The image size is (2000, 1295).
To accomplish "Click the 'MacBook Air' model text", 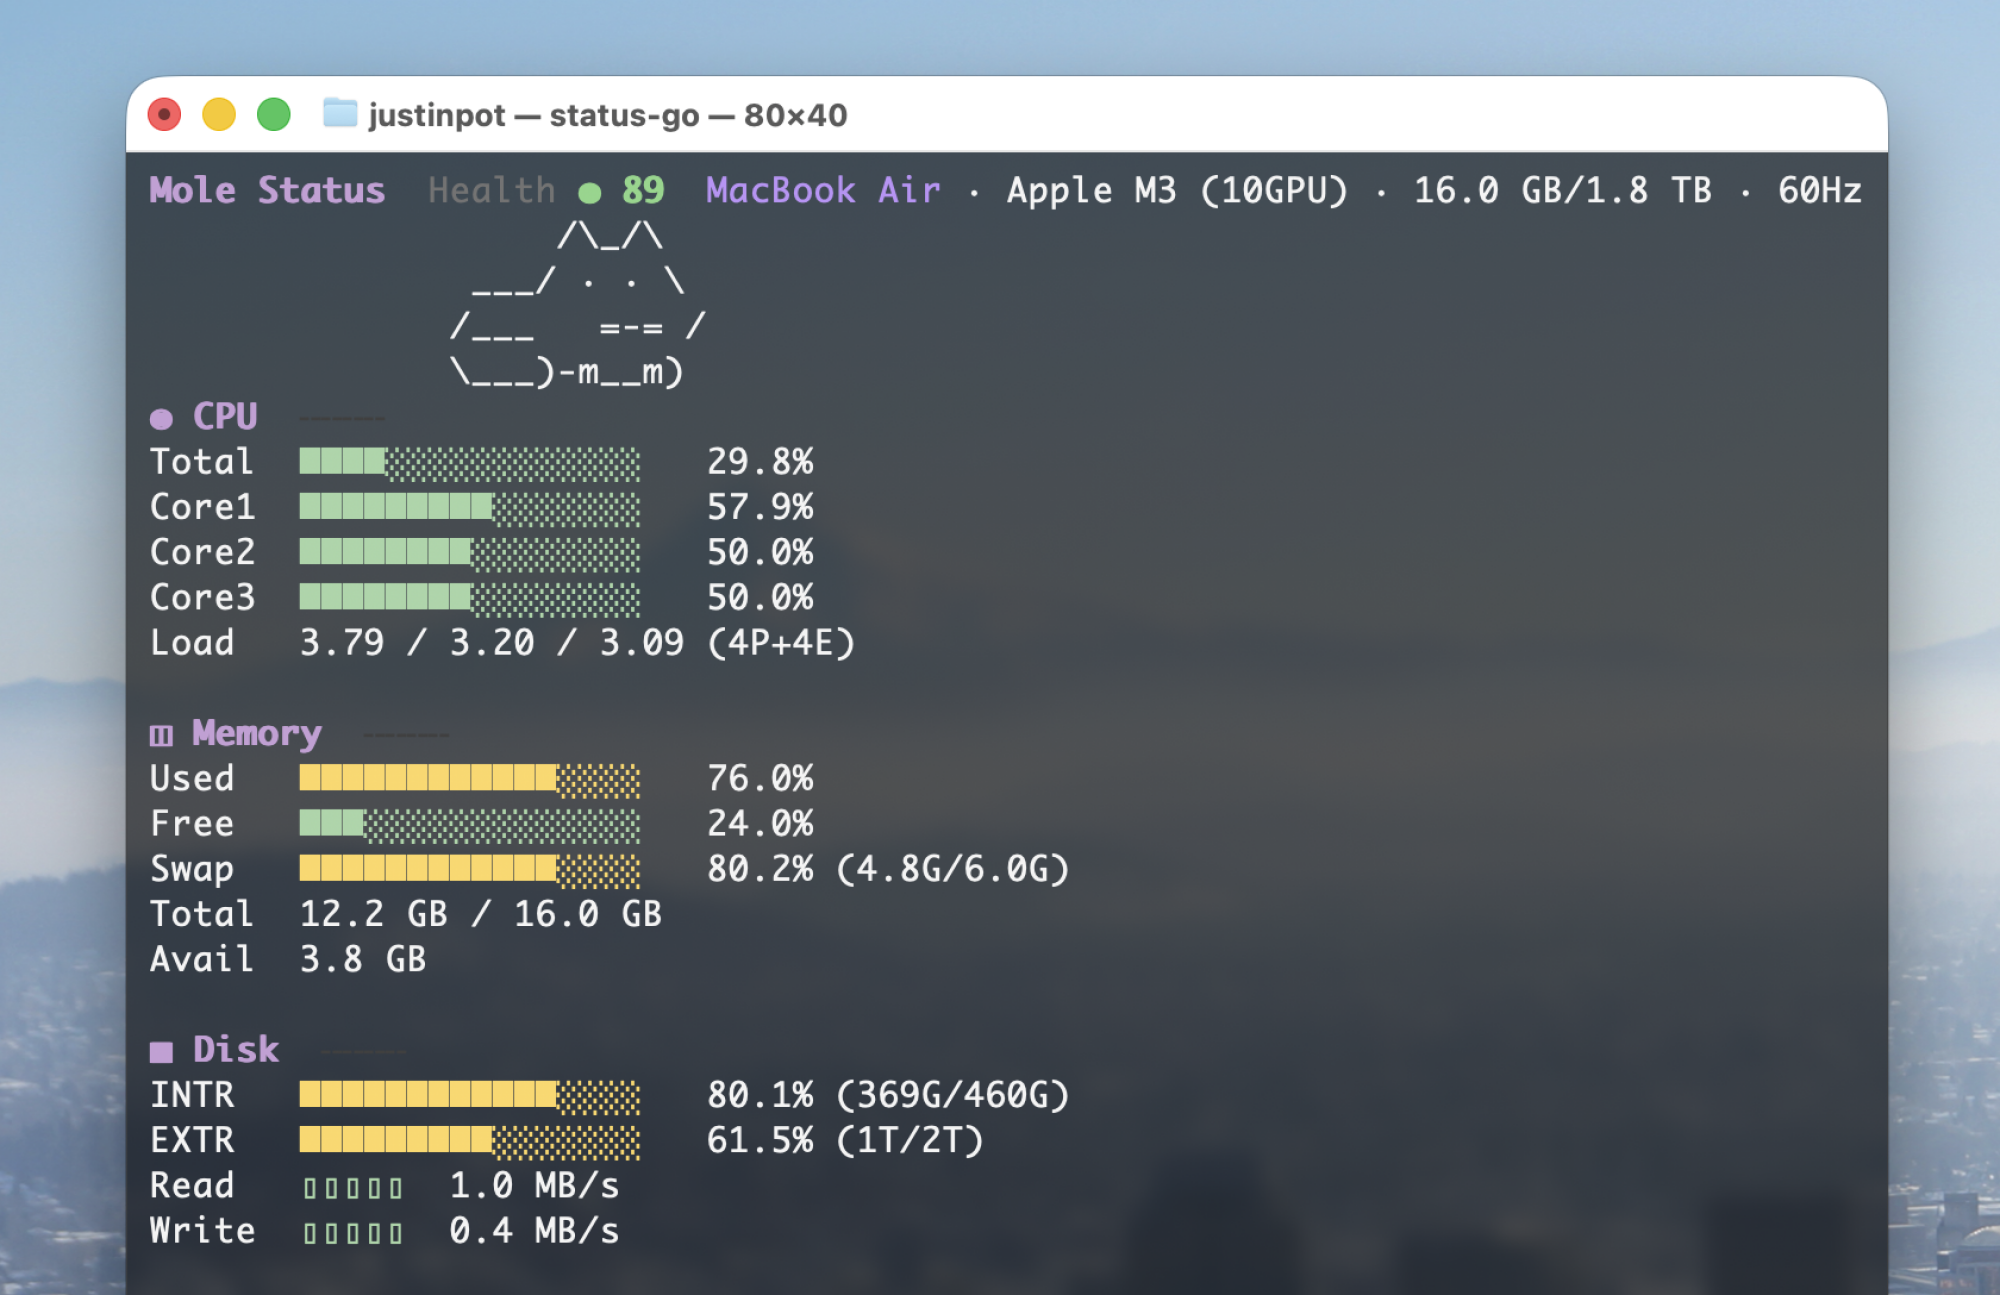I will (823, 190).
